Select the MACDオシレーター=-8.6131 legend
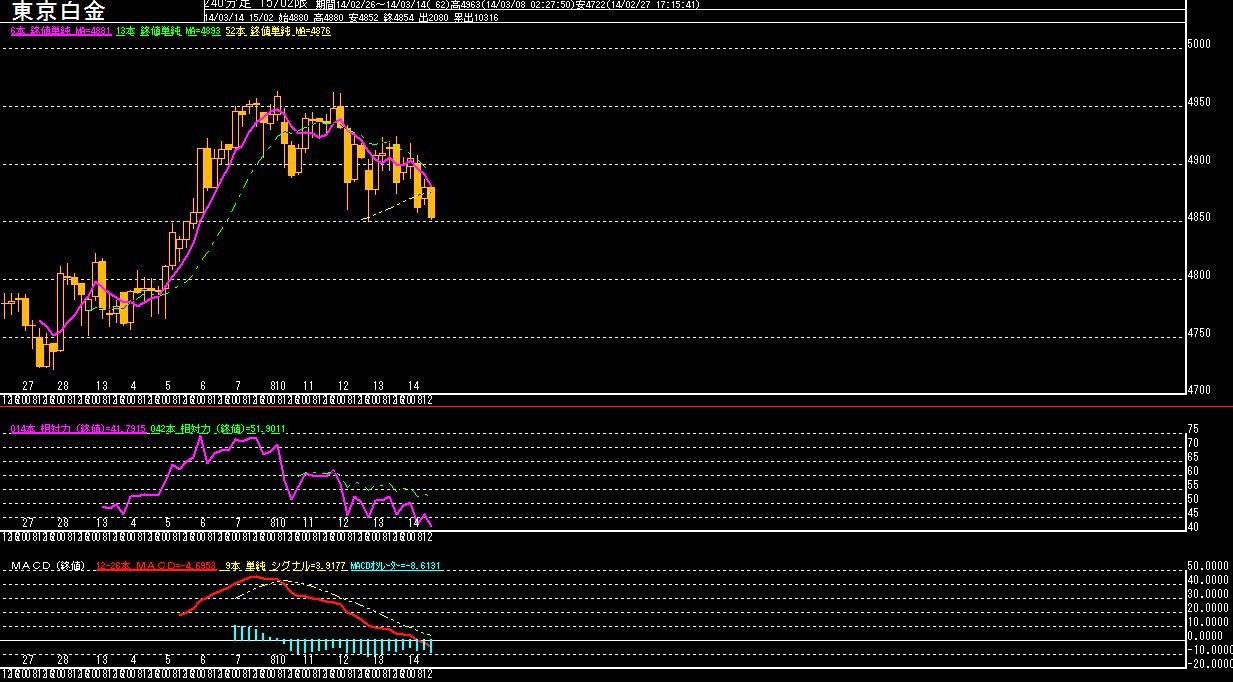This screenshot has height=682, width=1233. (396, 566)
